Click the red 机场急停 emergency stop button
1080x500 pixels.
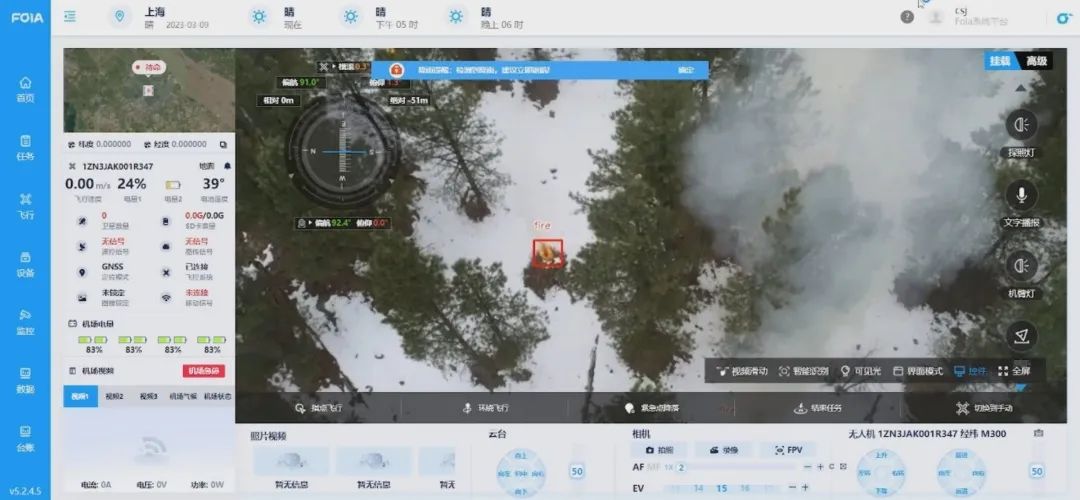coord(204,371)
